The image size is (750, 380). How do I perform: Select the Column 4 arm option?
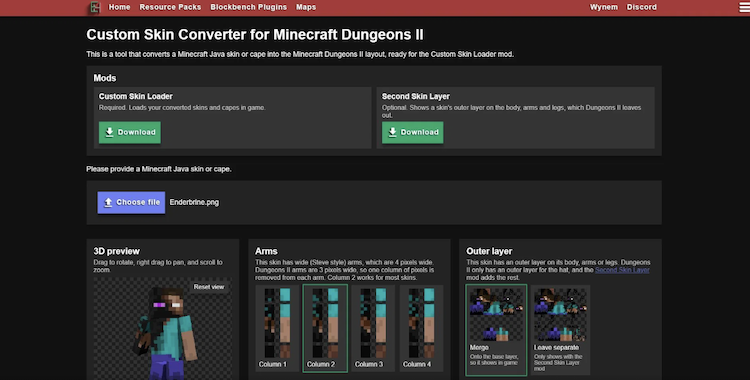point(421,328)
